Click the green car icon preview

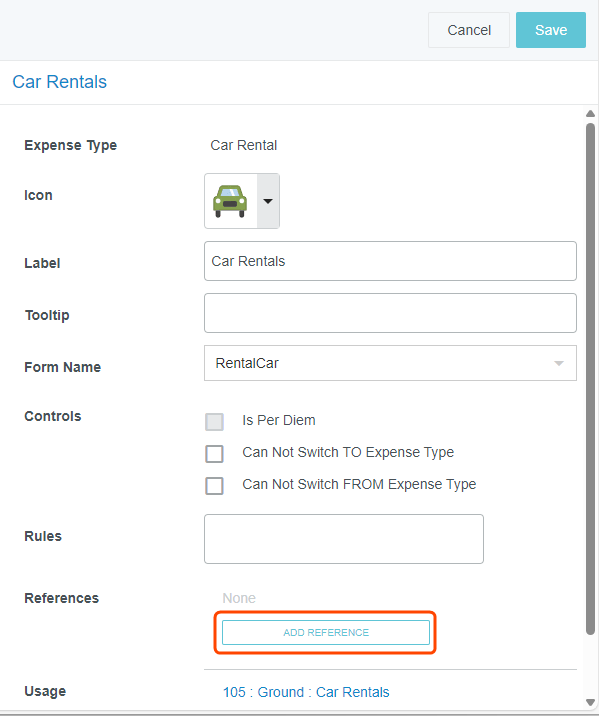tap(230, 201)
